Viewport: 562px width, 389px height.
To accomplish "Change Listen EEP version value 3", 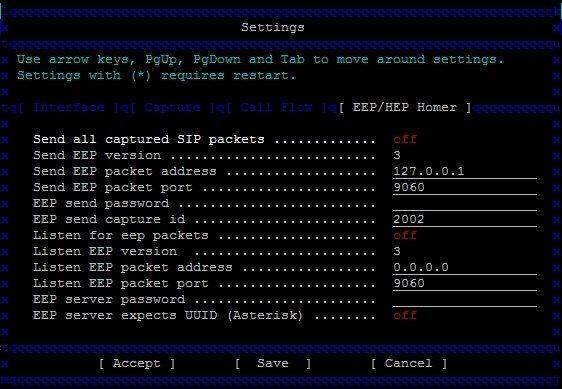I will pyautogui.click(x=397, y=251).
